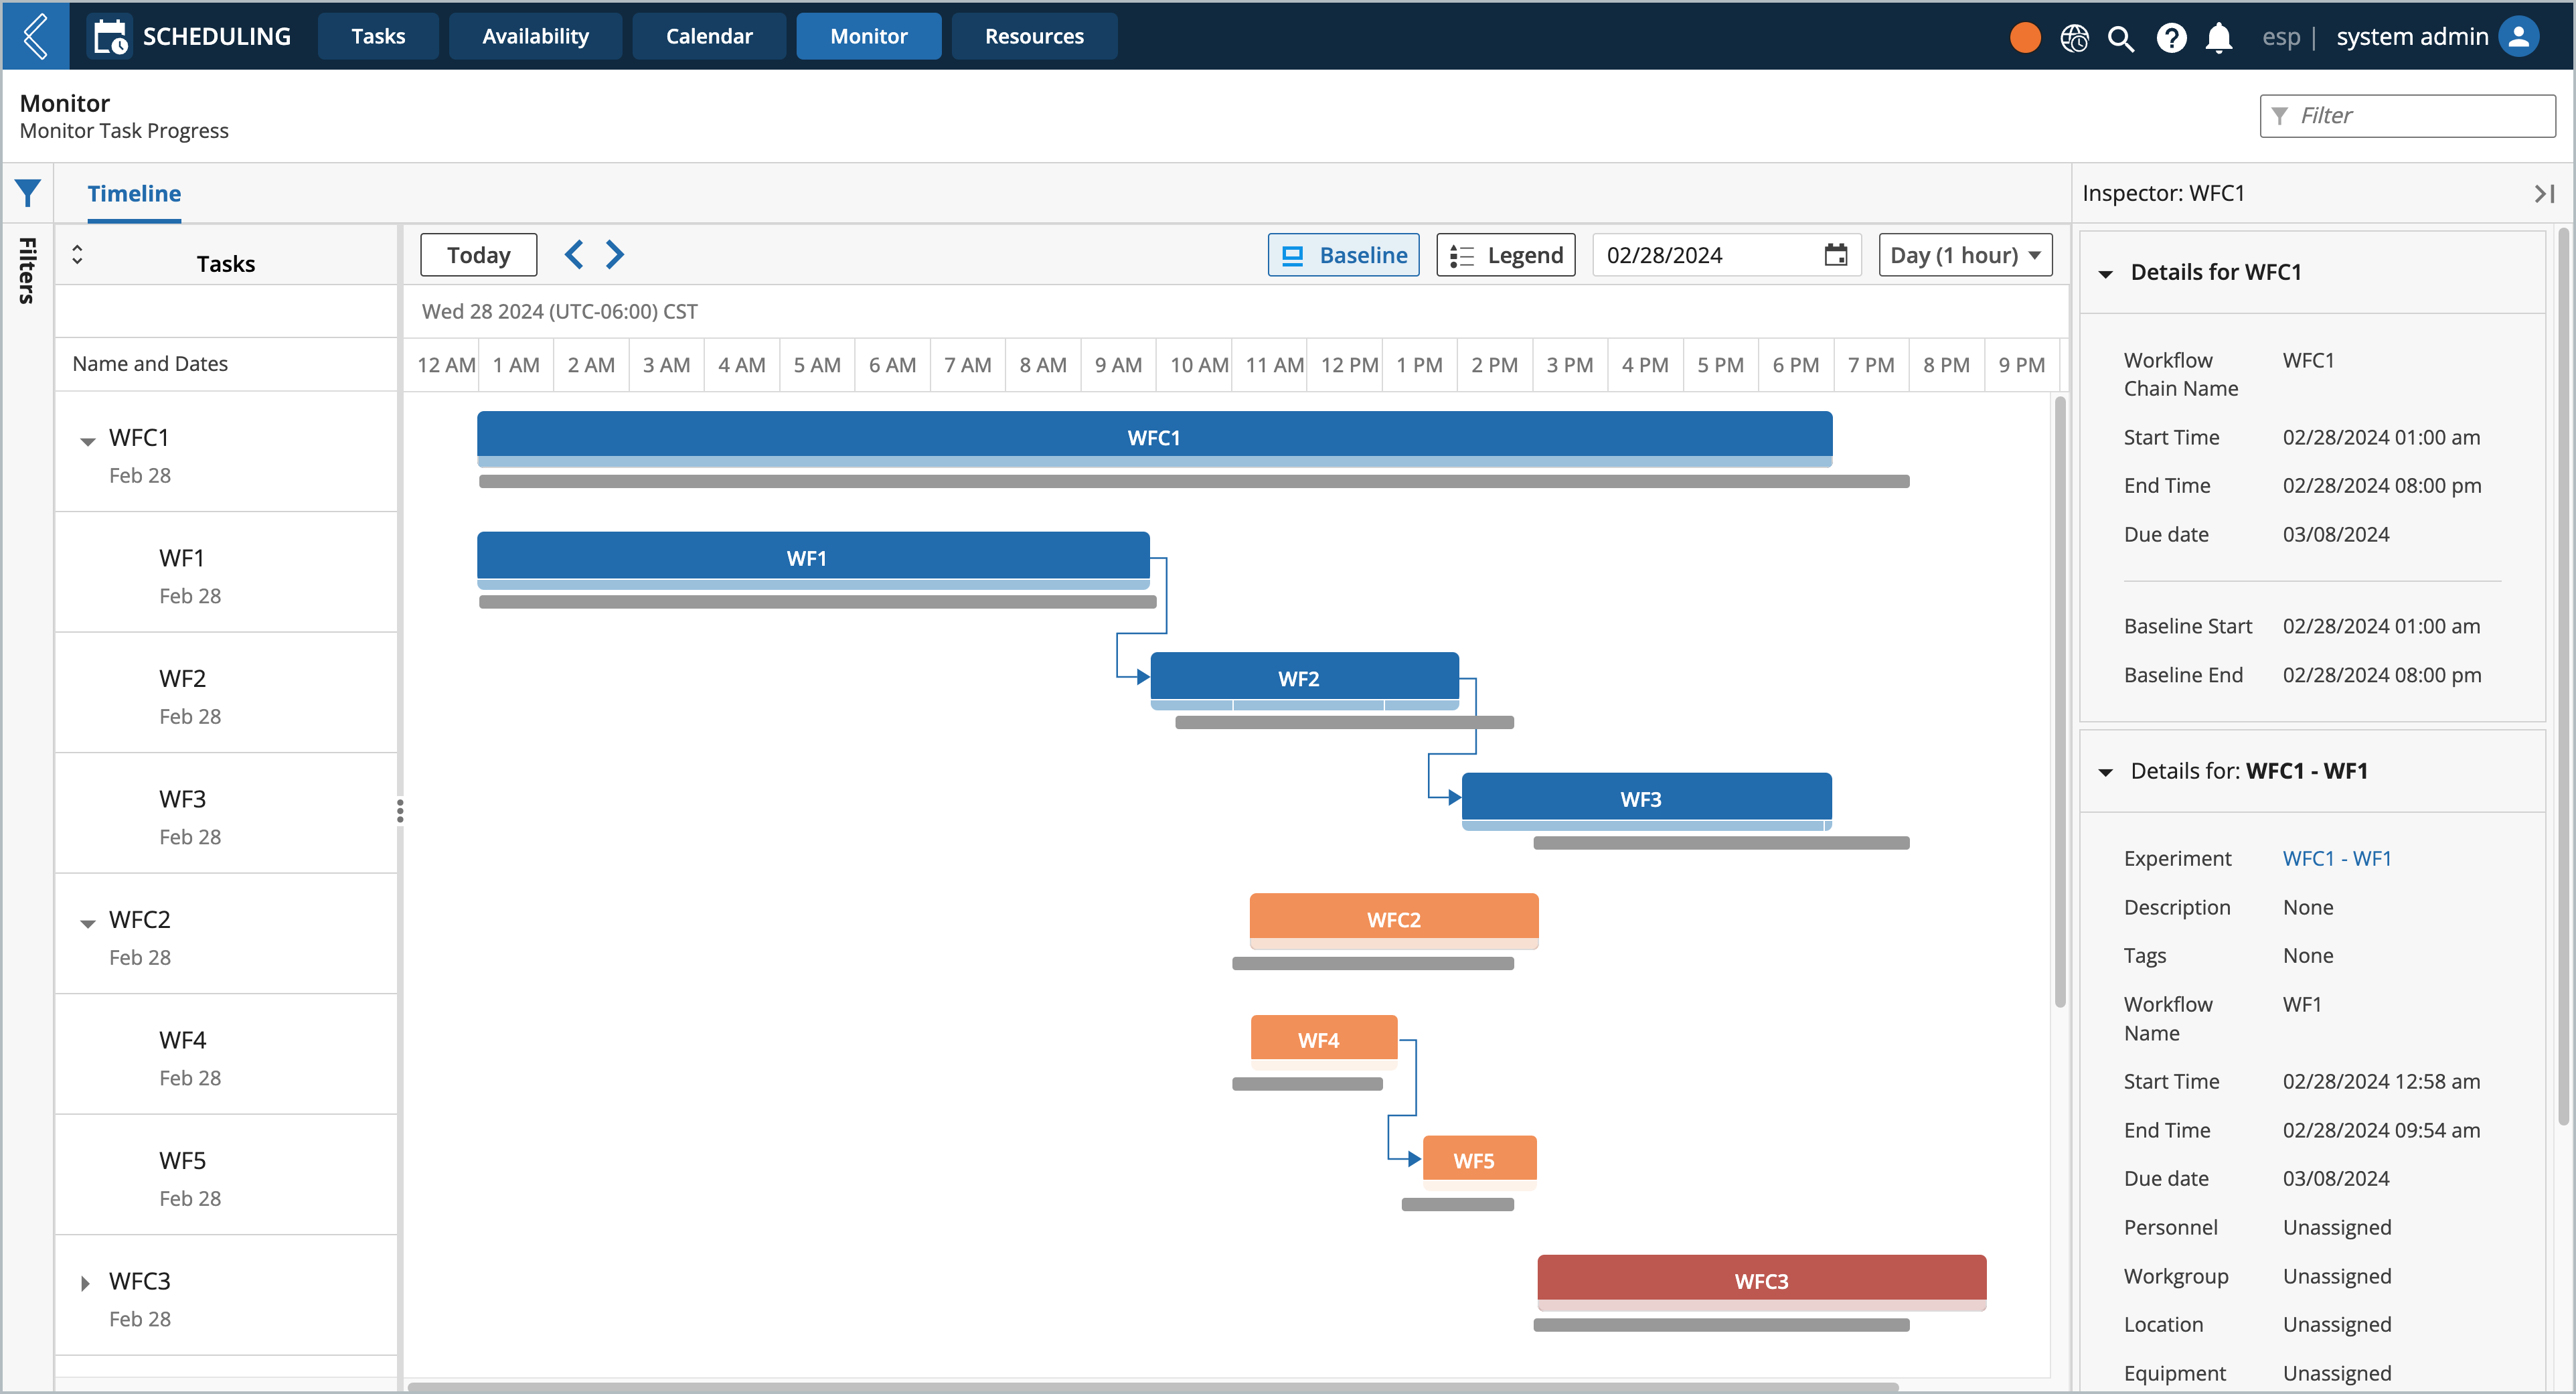Click the WFC1 Due date 03/08/2024 value
2576x1394 pixels.
click(x=2335, y=534)
